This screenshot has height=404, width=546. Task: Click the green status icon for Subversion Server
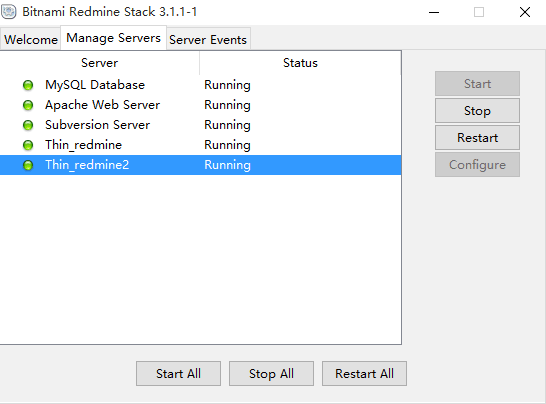pyautogui.click(x=28, y=125)
